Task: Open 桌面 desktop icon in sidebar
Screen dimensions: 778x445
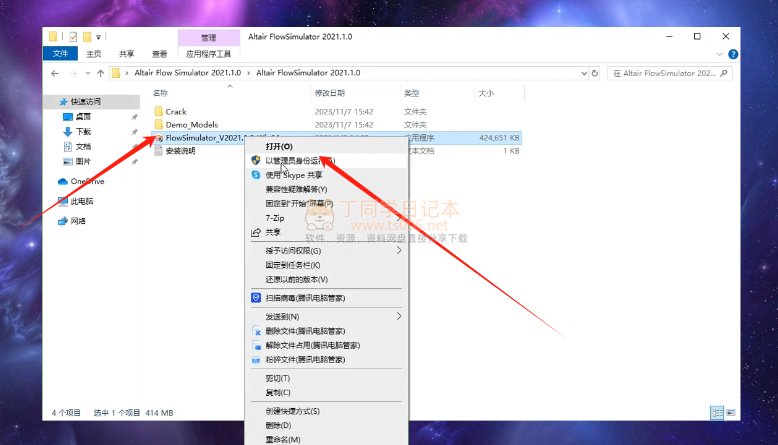Action: (68, 117)
